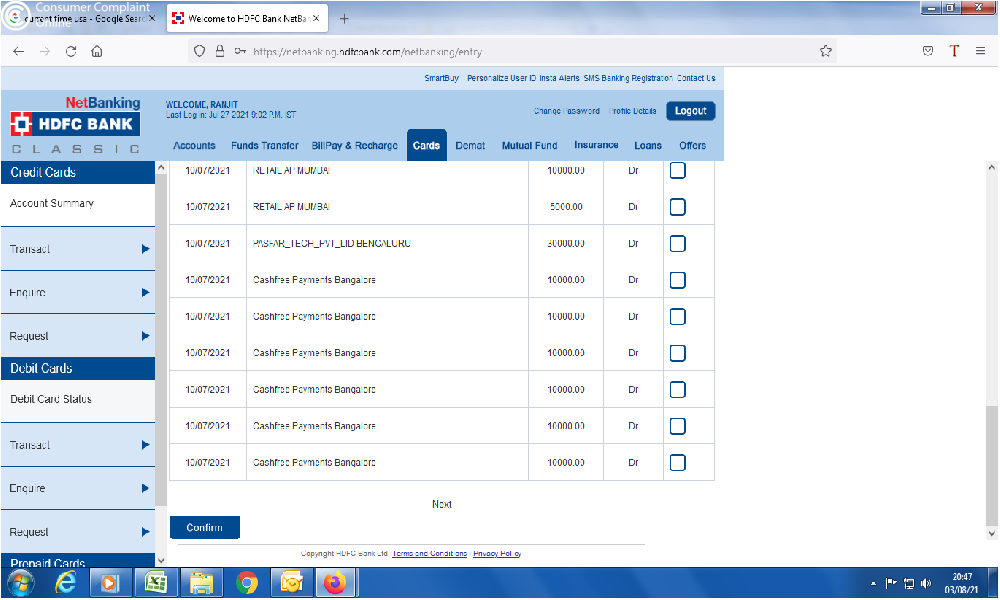Open Google Chrome from the taskbar
The width and height of the screenshot is (1000, 600).
pyautogui.click(x=247, y=582)
